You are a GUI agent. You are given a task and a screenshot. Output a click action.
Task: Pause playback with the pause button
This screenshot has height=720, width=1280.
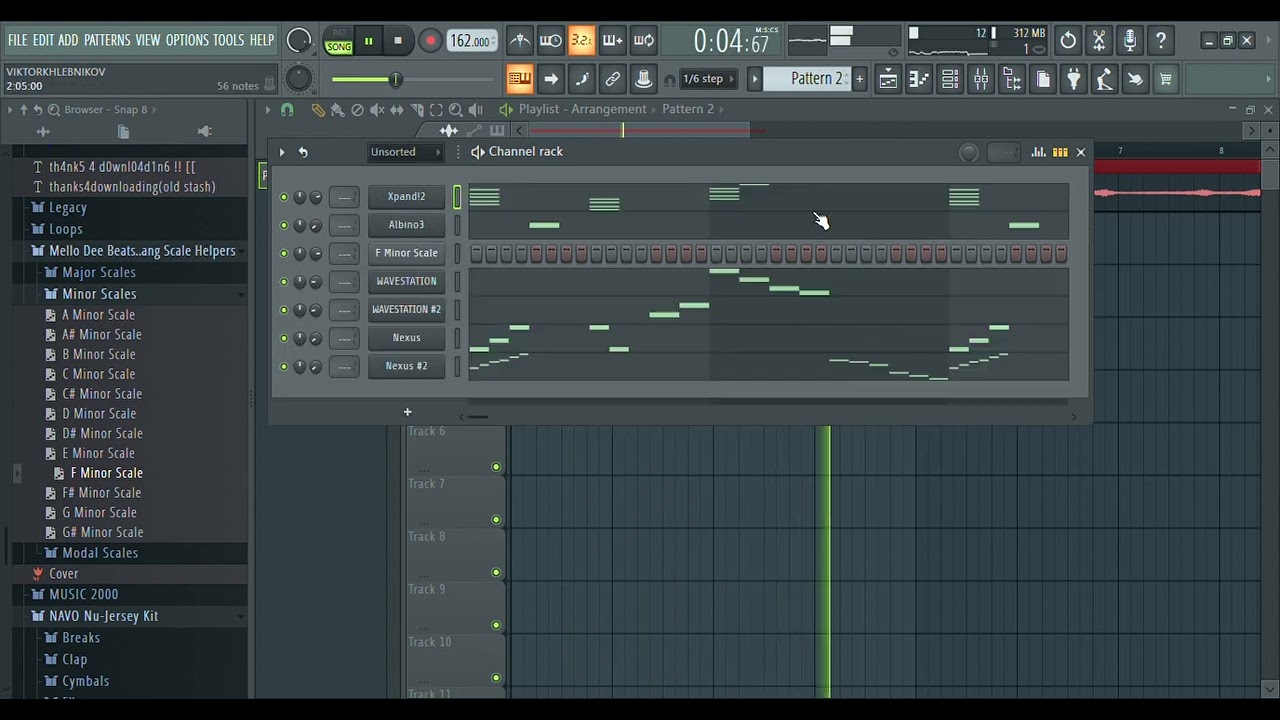click(368, 41)
